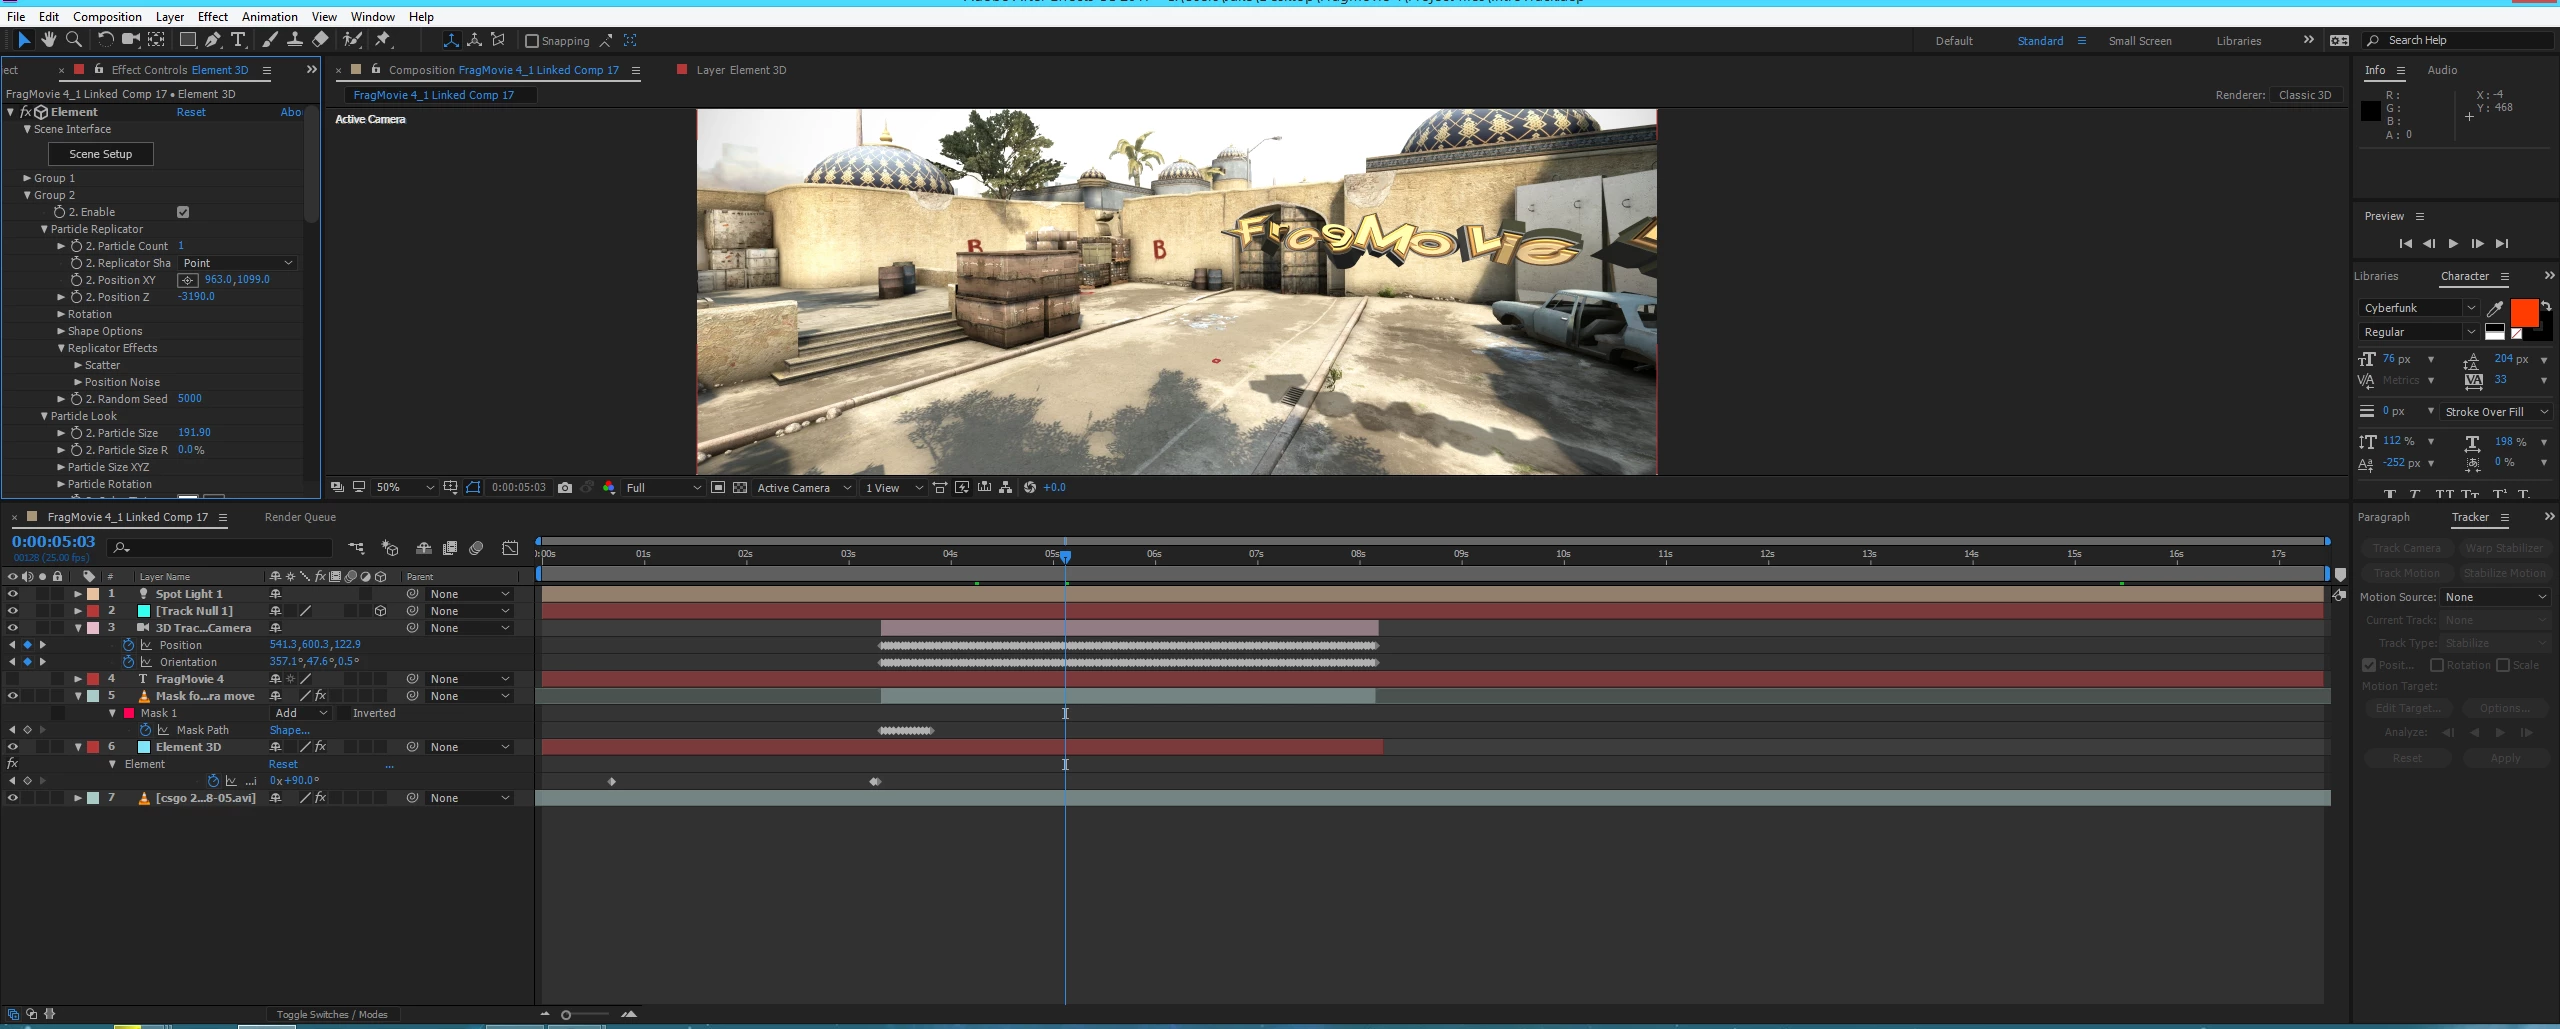Toggle mask and shape path visibility
2560x1029 pixels.
pos(473,488)
